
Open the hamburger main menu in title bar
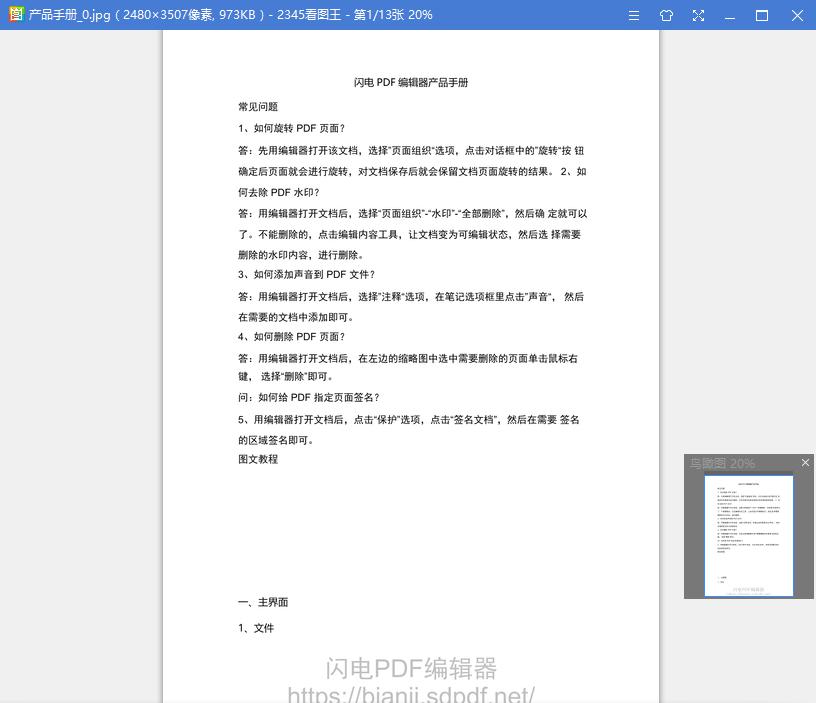(633, 16)
